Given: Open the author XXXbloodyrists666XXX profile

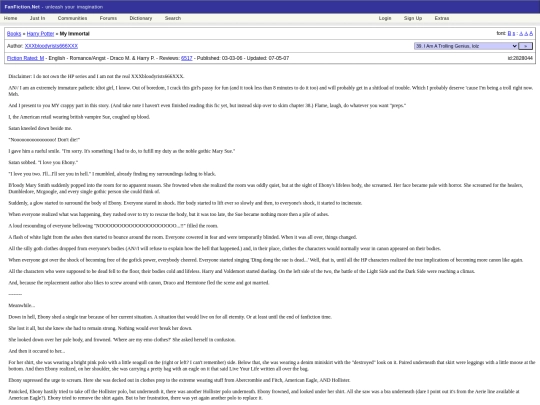Looking at the screenshot, I should (51, 46).
